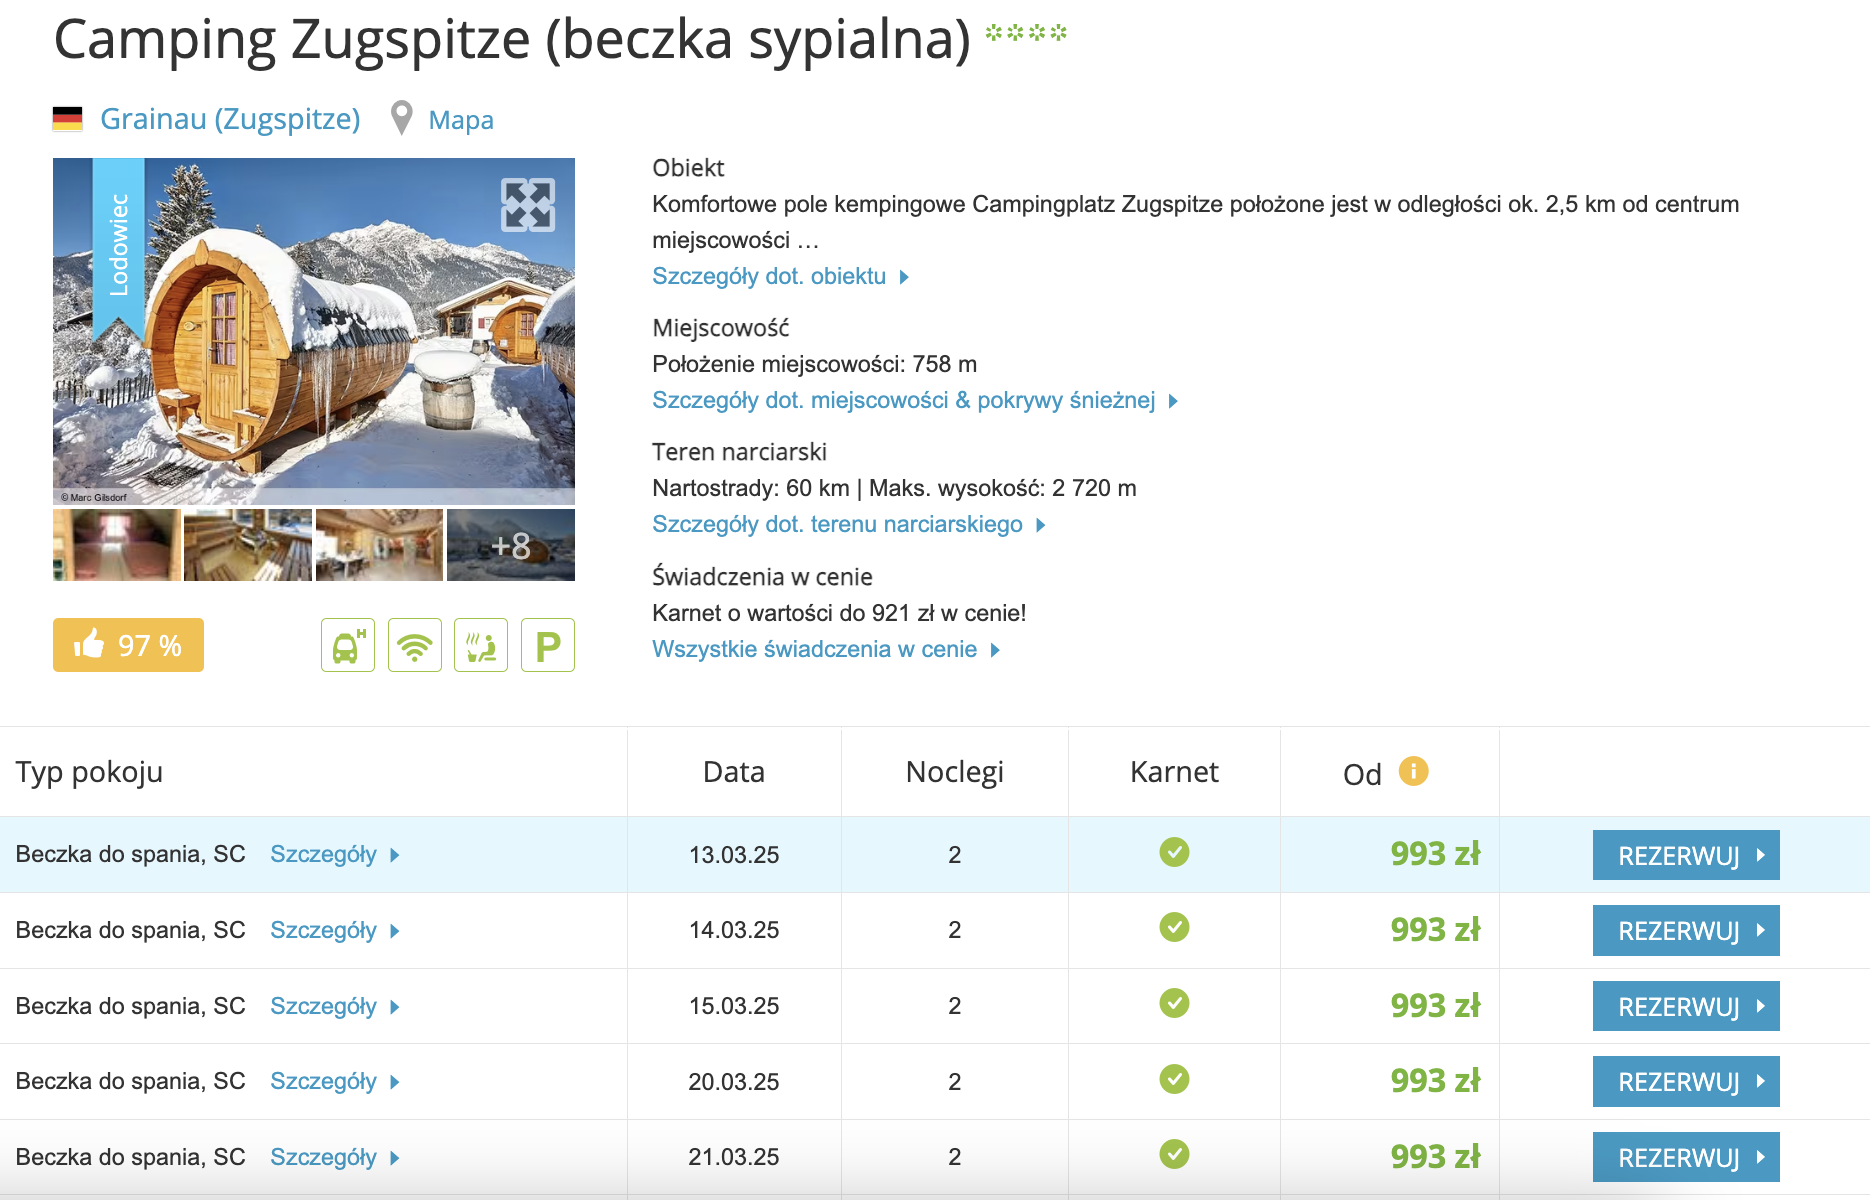Click the Lodowiec ribbon on the photo
1870x1200 pixels.
click(119, 248)
